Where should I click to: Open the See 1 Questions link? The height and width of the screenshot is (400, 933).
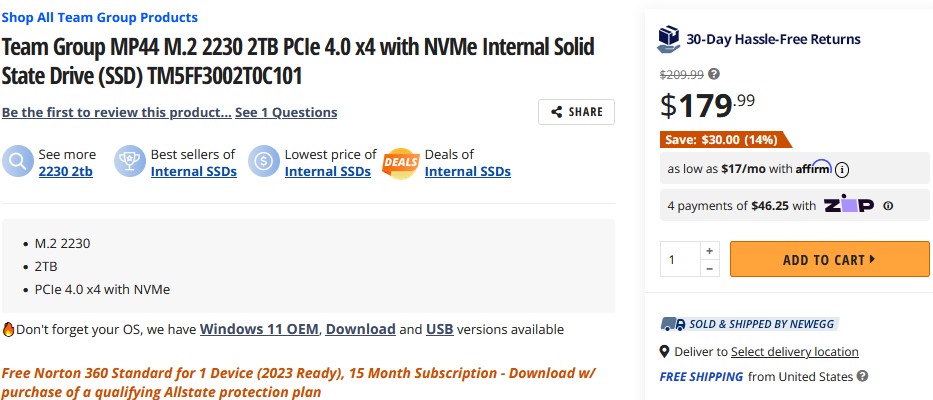(x=286, y=112)
